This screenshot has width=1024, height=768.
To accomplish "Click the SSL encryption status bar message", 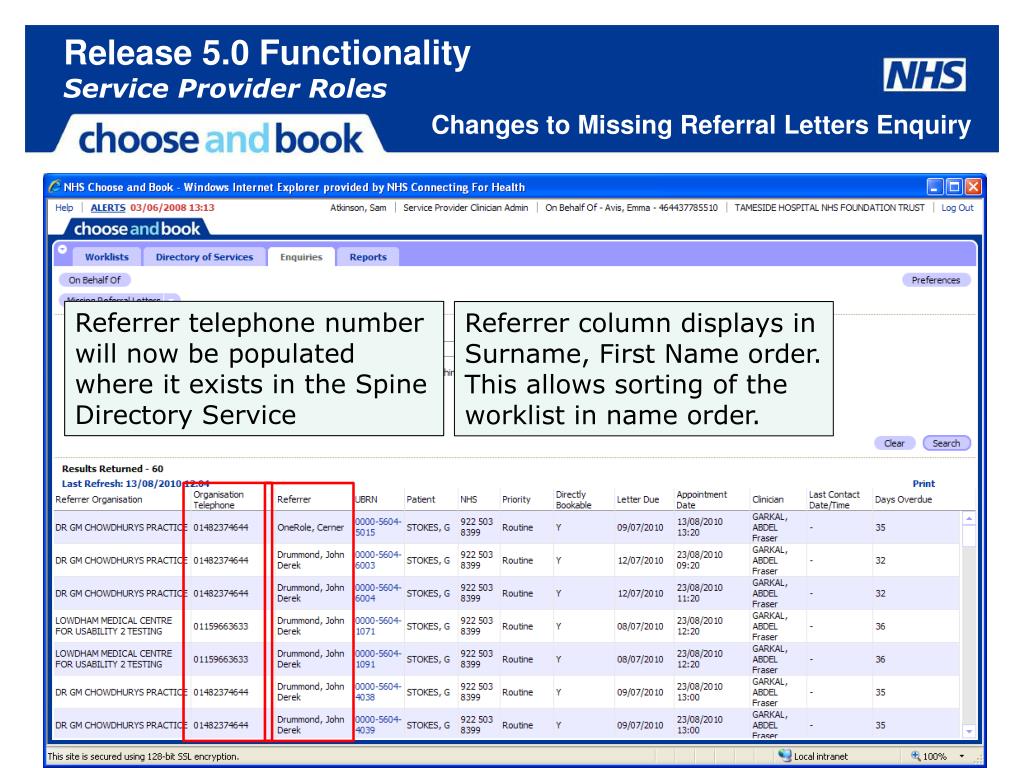I will click(x=143, y=756).
